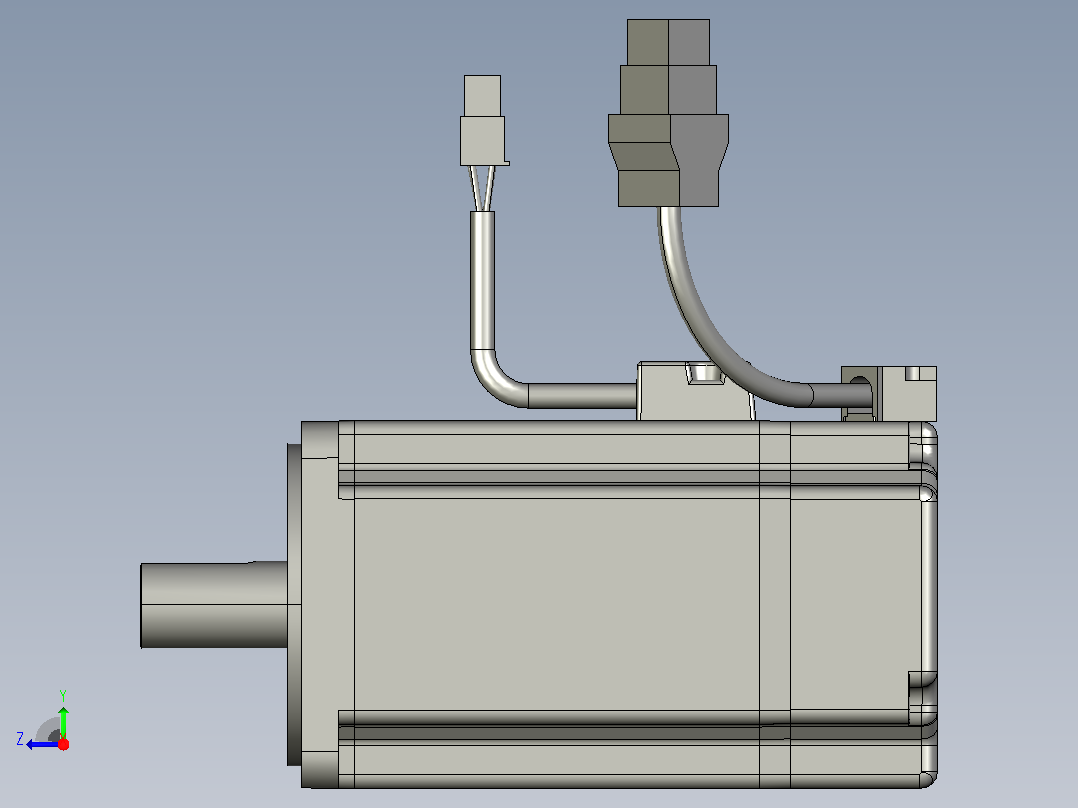1078x808 pixels.
Task: Select the motor output shaft
Action: (214, 605)
